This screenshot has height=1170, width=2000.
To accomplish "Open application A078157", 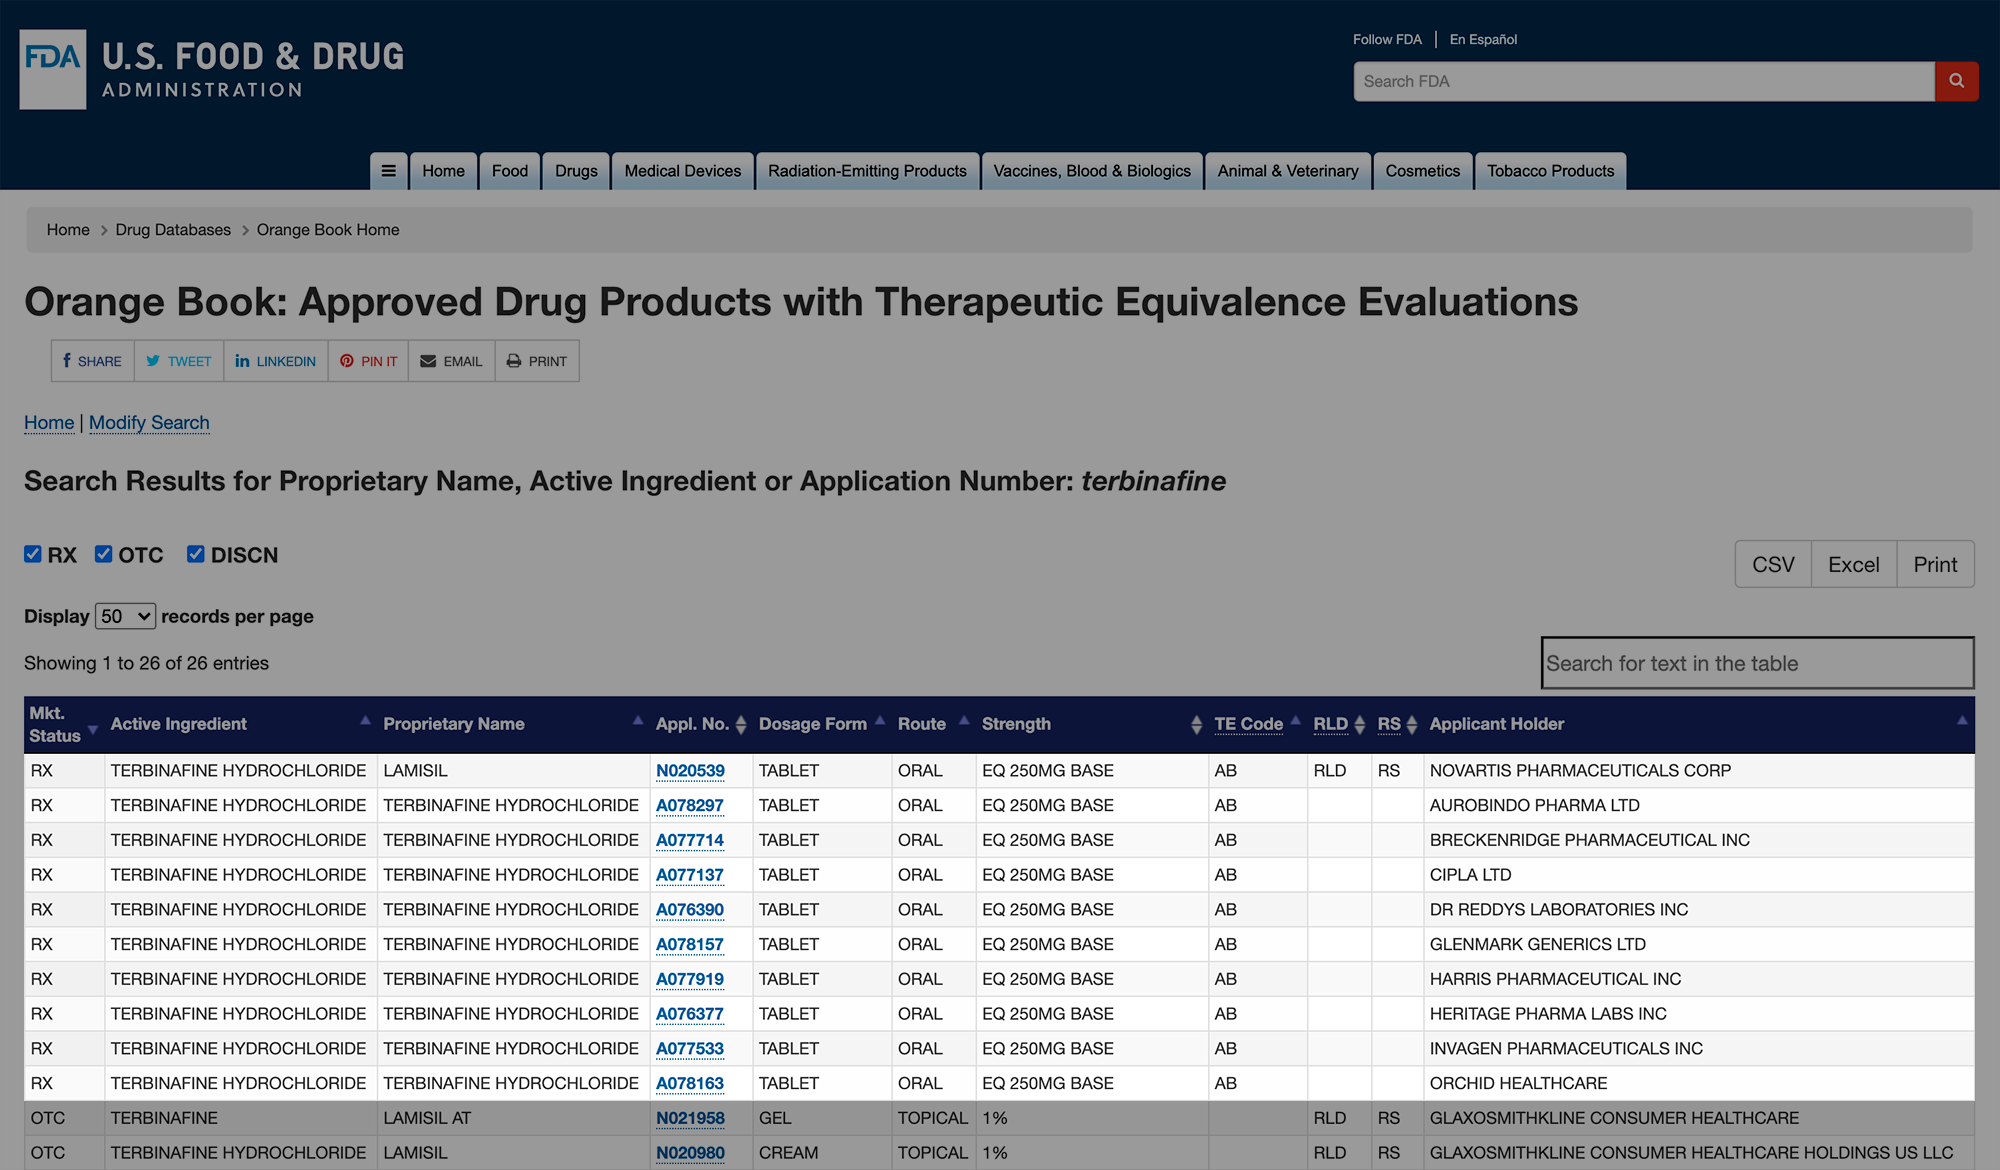I will [x=690, y=945].
